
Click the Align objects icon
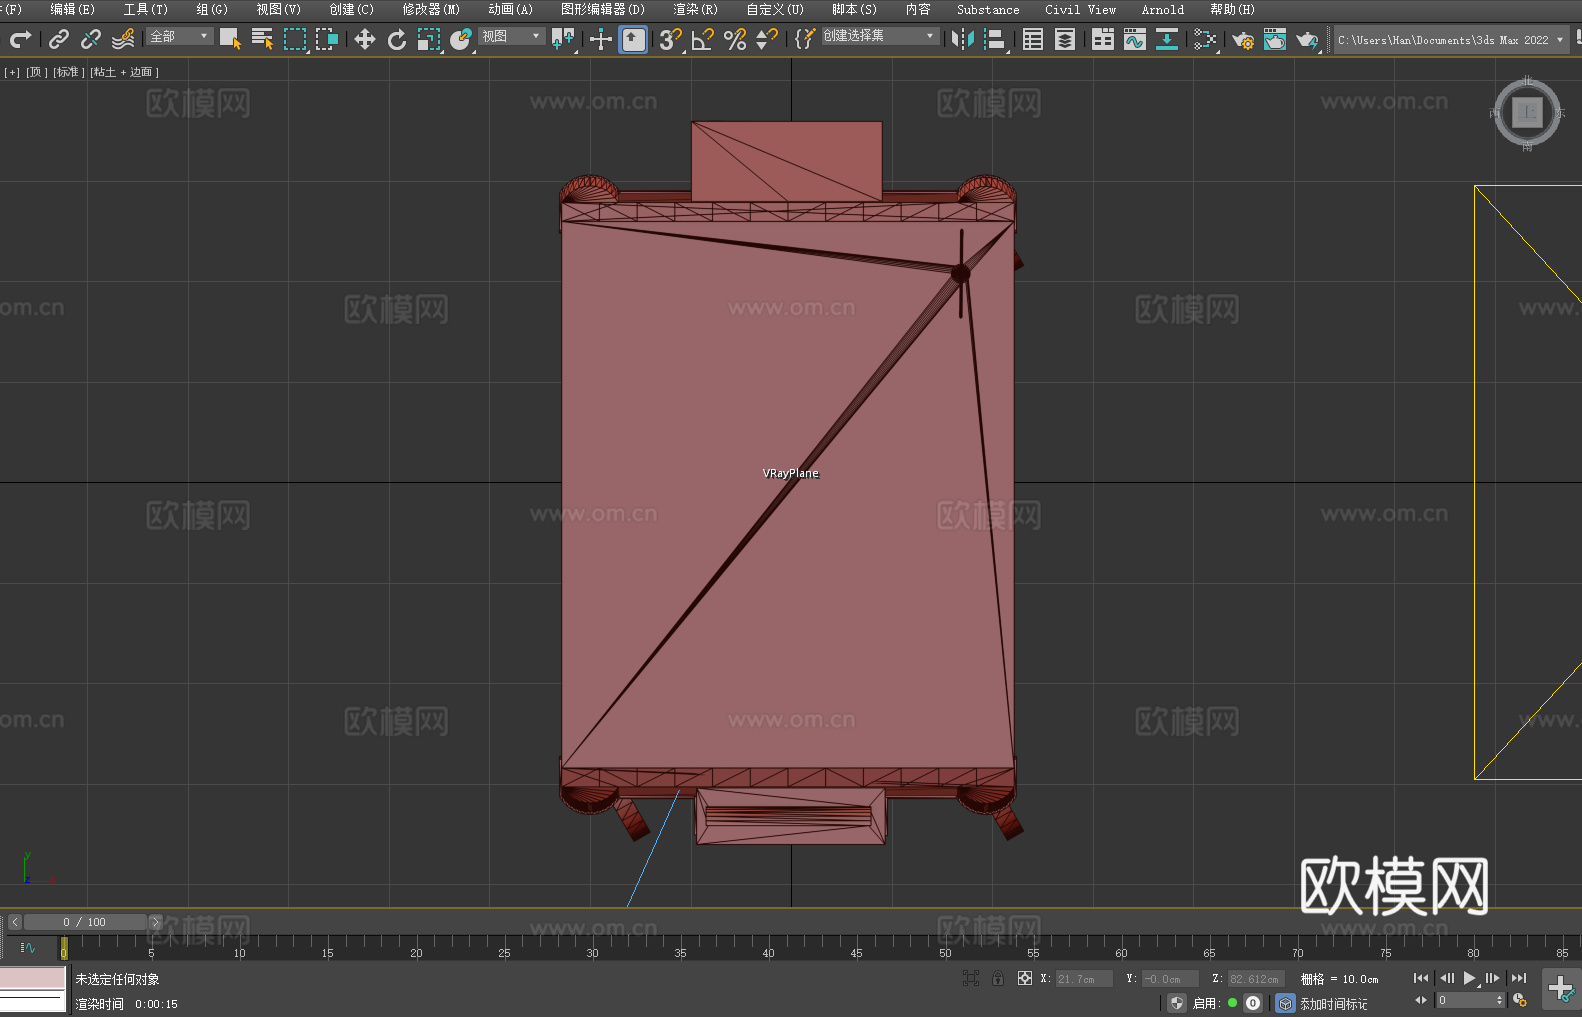[995, 39]
